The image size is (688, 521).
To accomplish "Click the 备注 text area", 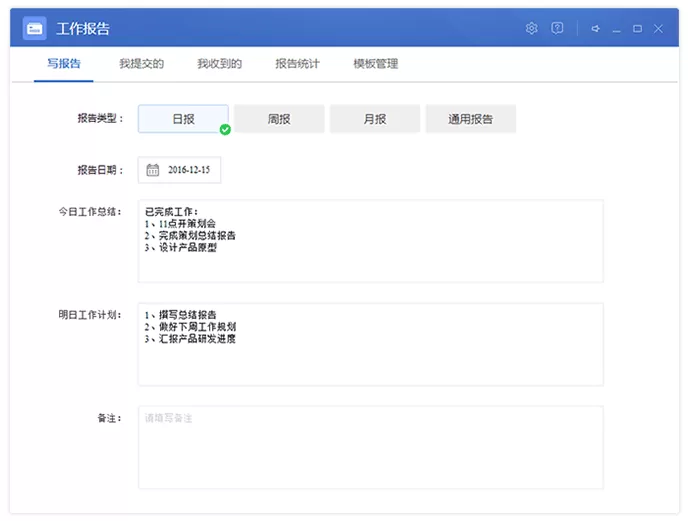I will [x=371, y=447].
